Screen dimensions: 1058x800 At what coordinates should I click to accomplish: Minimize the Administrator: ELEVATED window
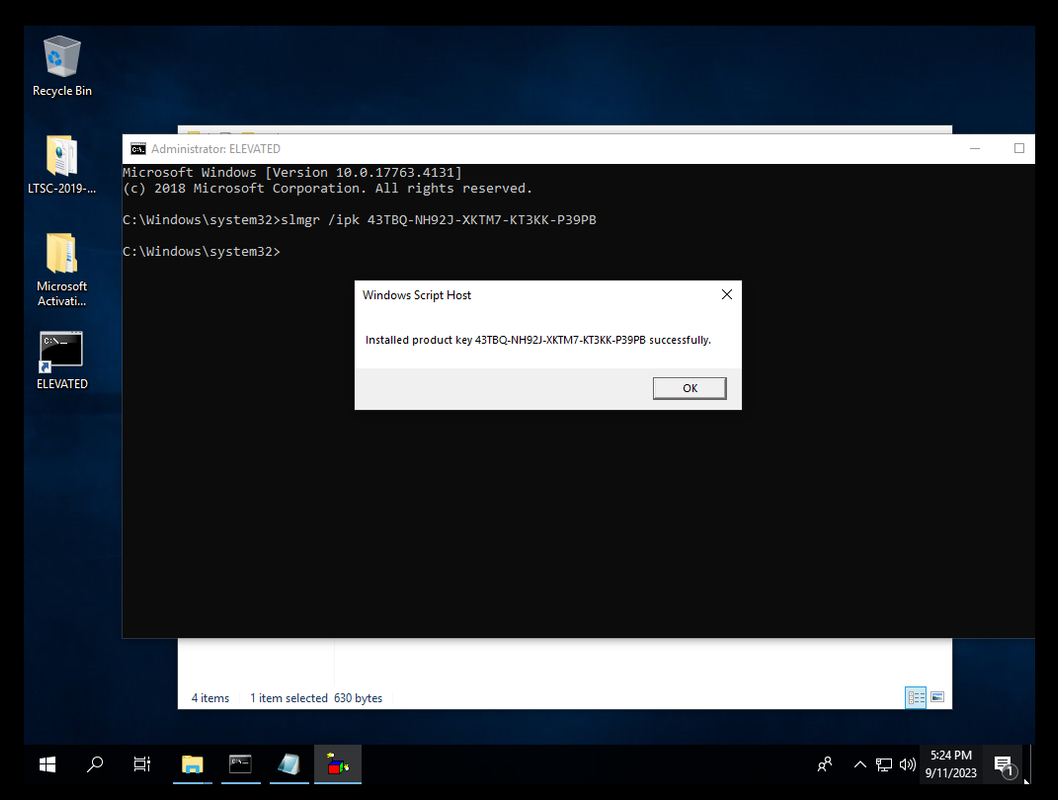tap(974, 148)
